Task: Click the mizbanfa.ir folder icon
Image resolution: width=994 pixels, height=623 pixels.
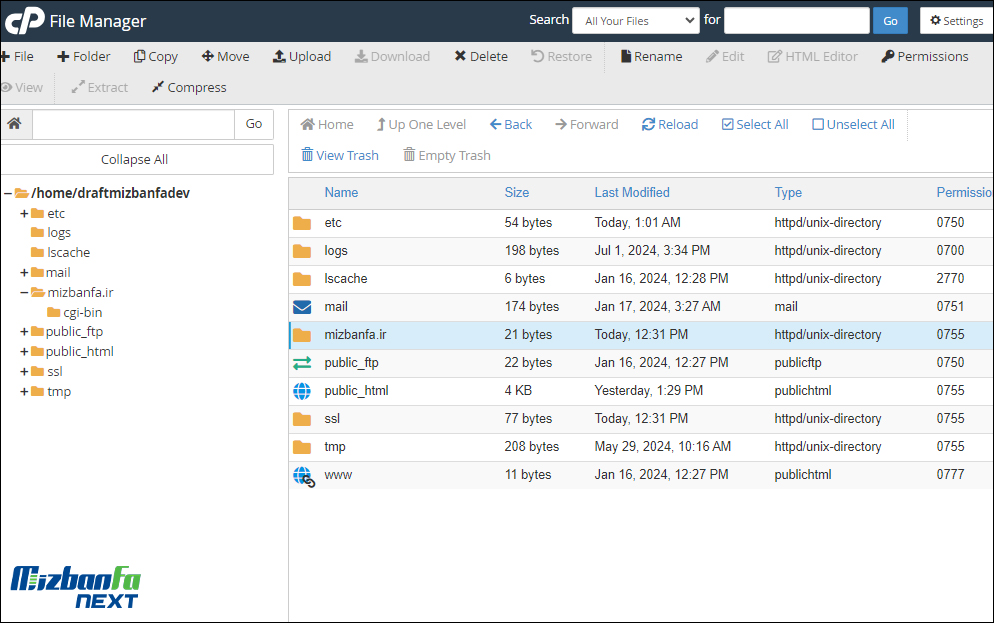Action: [302, 335]
